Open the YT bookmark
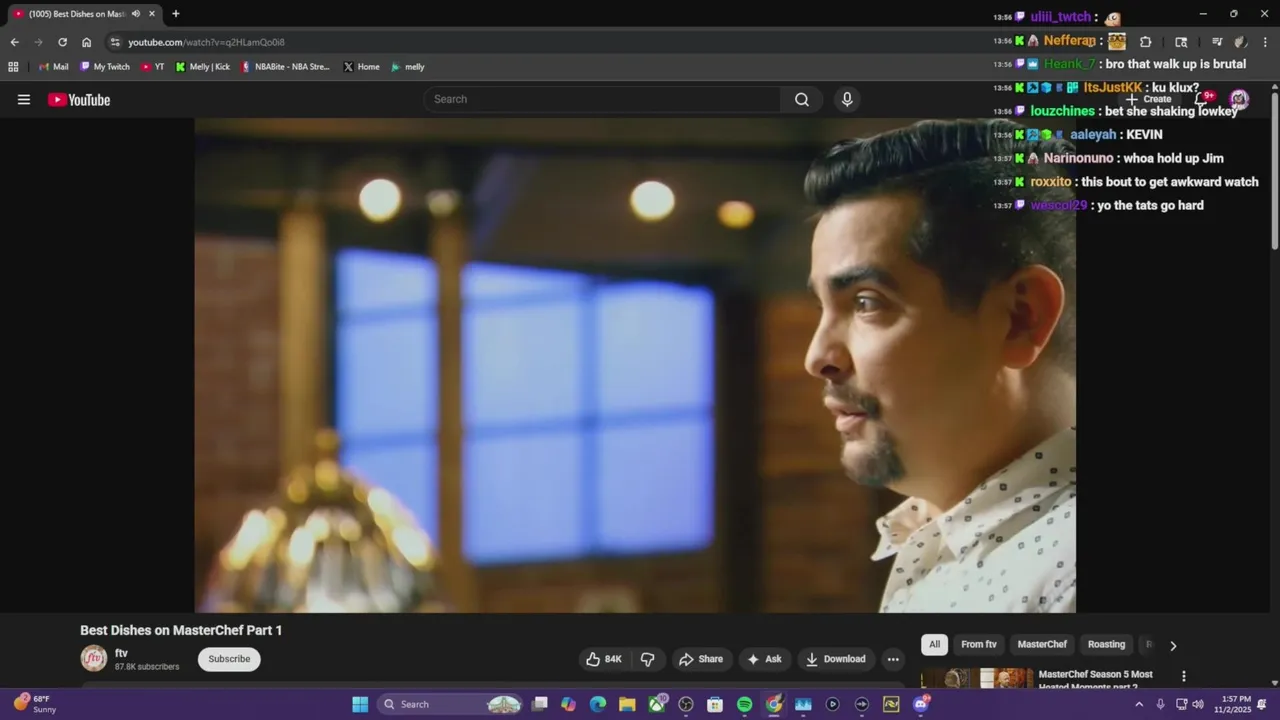This screenshot has height=720, width=1280. (x=153, y=67)
